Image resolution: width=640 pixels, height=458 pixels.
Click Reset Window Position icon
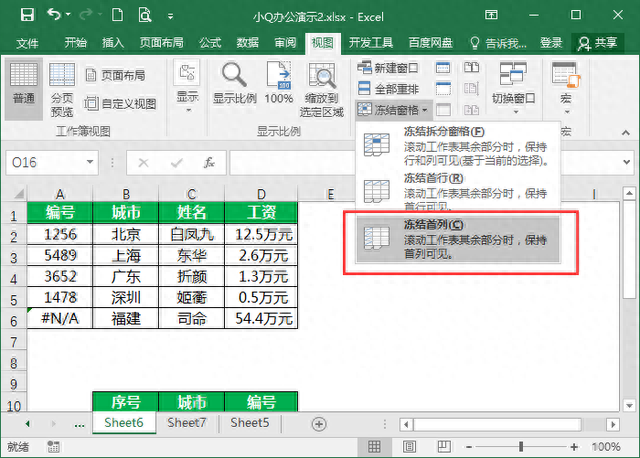pyautogui.click(x=471, y=109)
